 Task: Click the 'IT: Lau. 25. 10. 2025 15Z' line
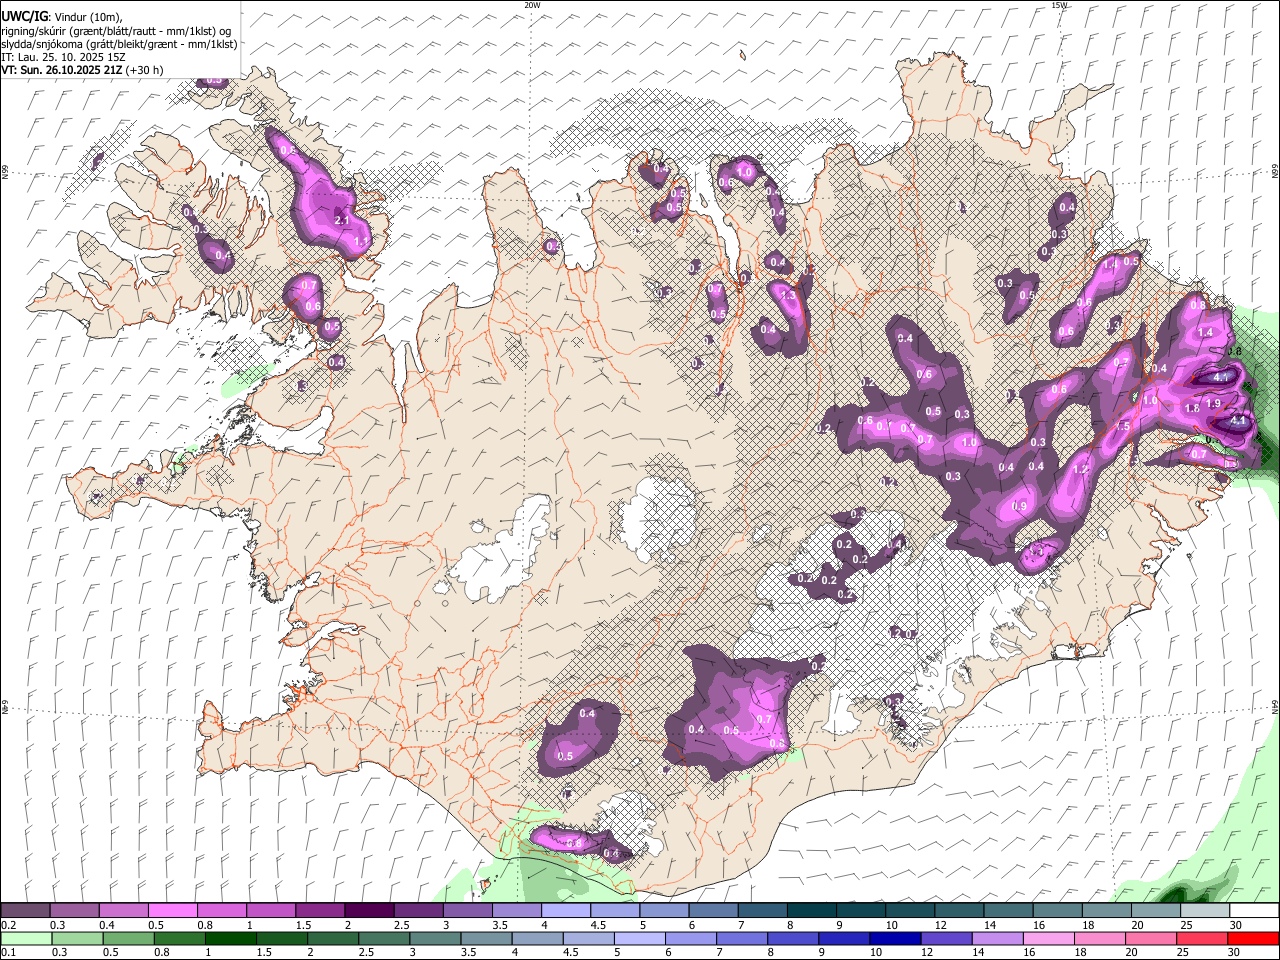click(x=63, y=57)
